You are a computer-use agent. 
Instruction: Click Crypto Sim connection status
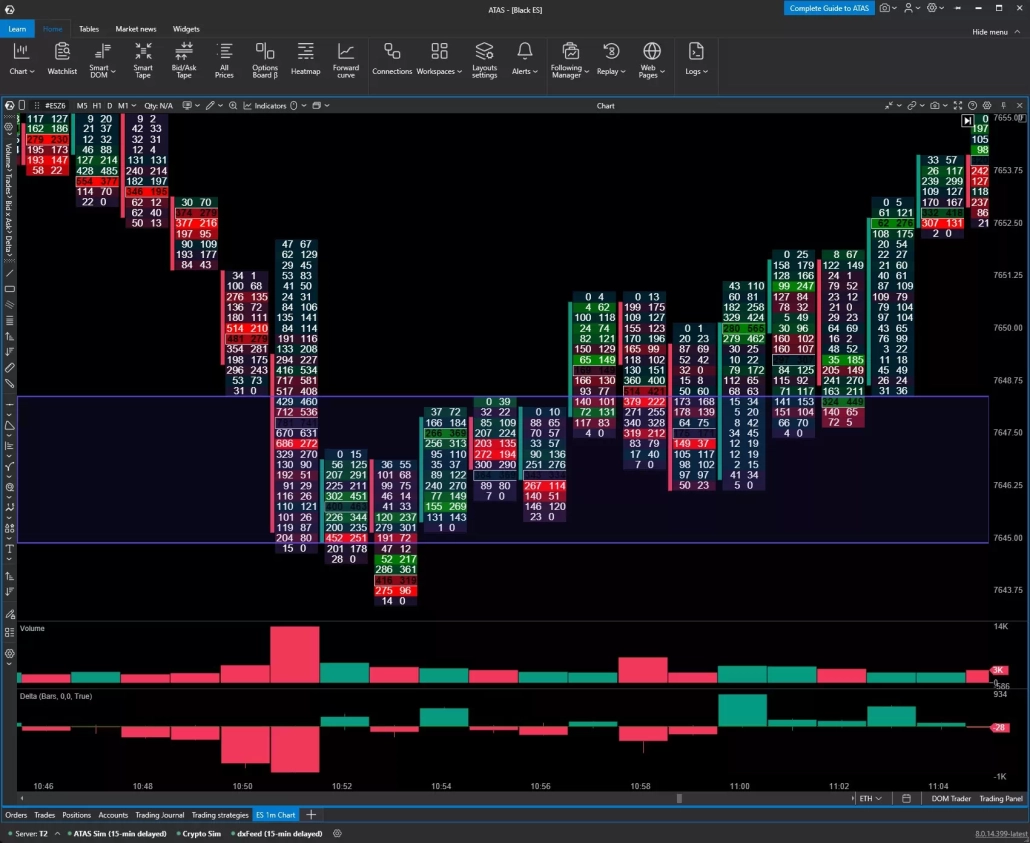click(x=198, y=833)
